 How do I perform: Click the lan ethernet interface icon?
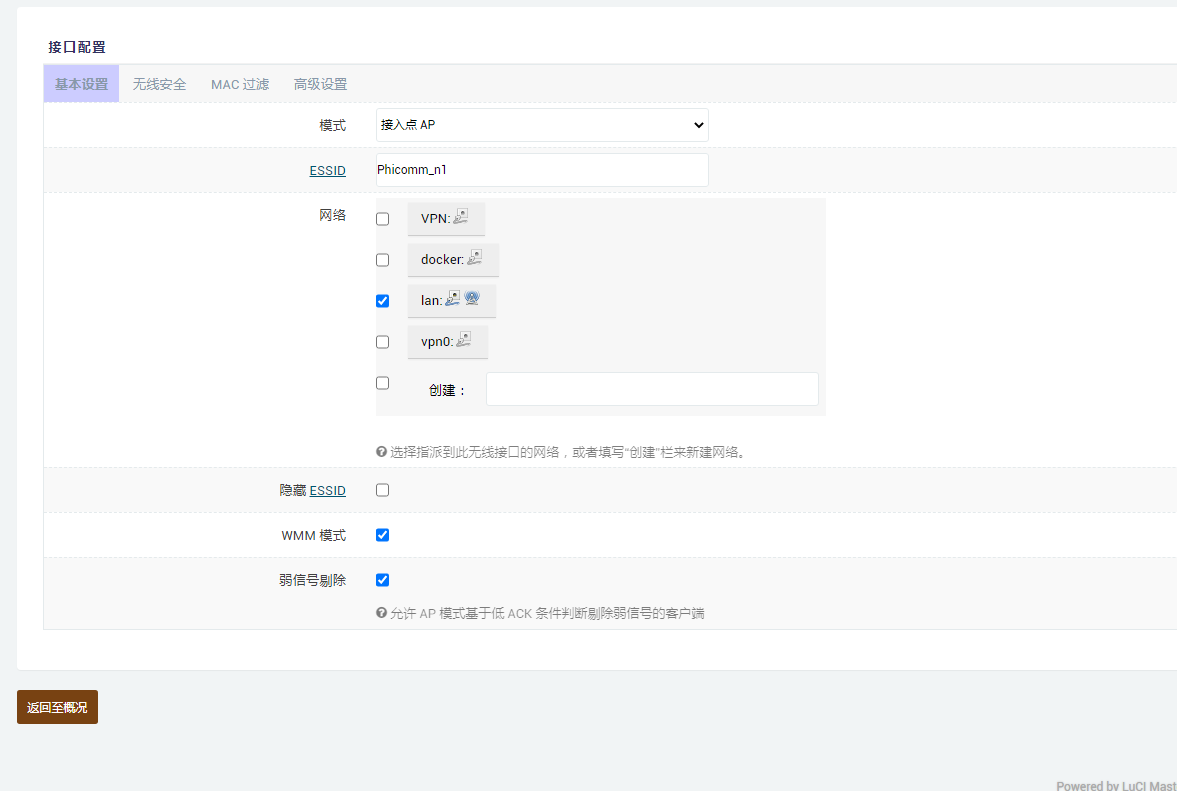click(x=453, y=299)
